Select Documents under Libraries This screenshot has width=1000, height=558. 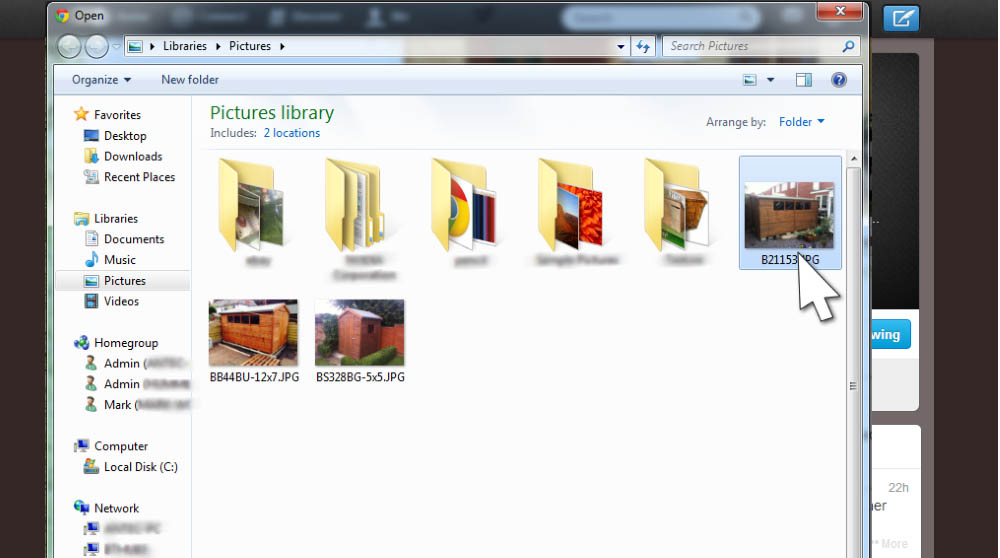[133, 239]
